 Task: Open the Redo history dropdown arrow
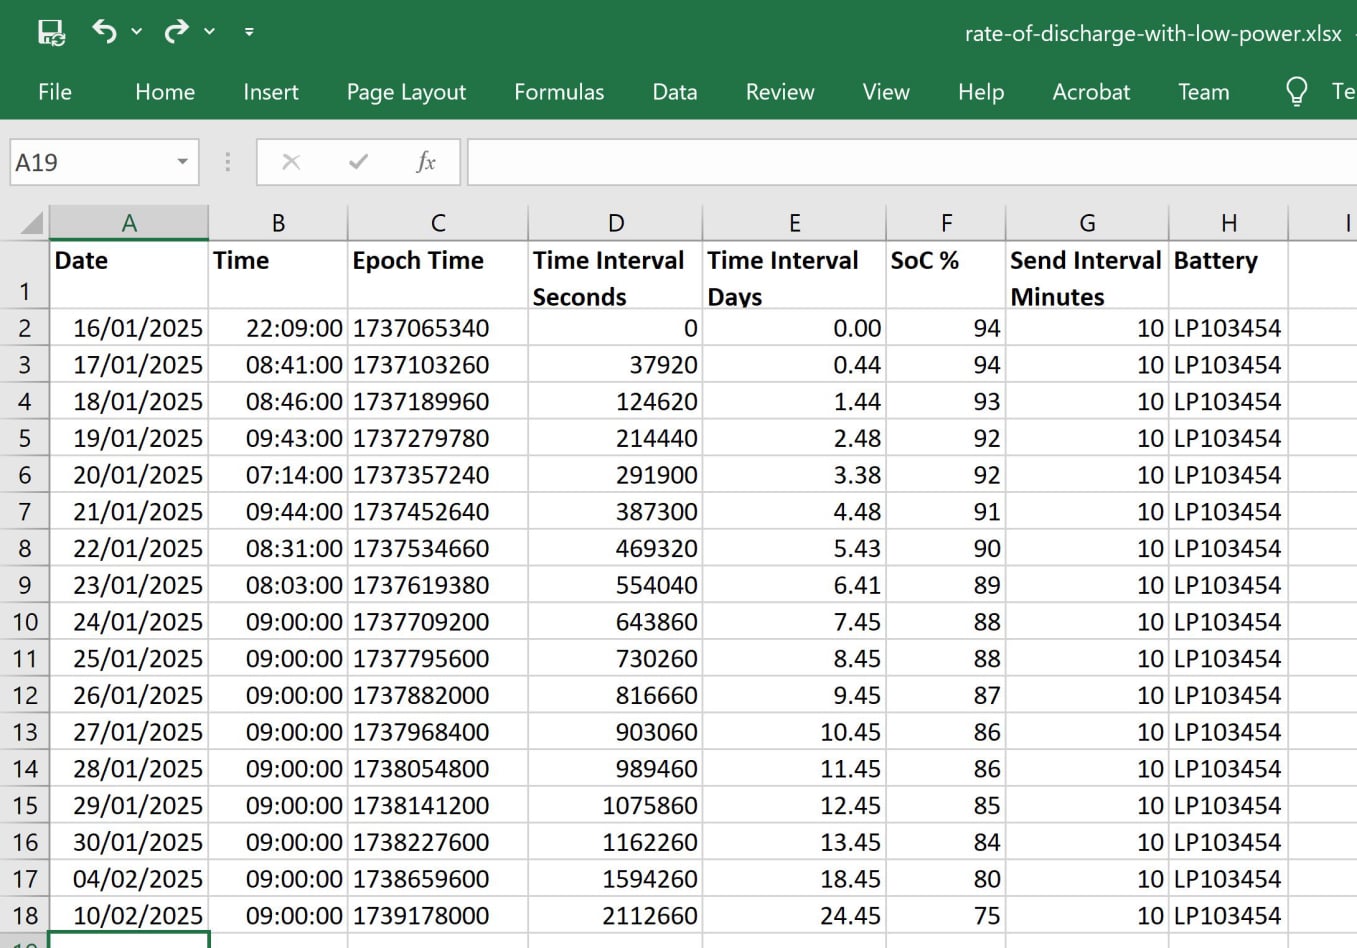[x=209, y=32]
